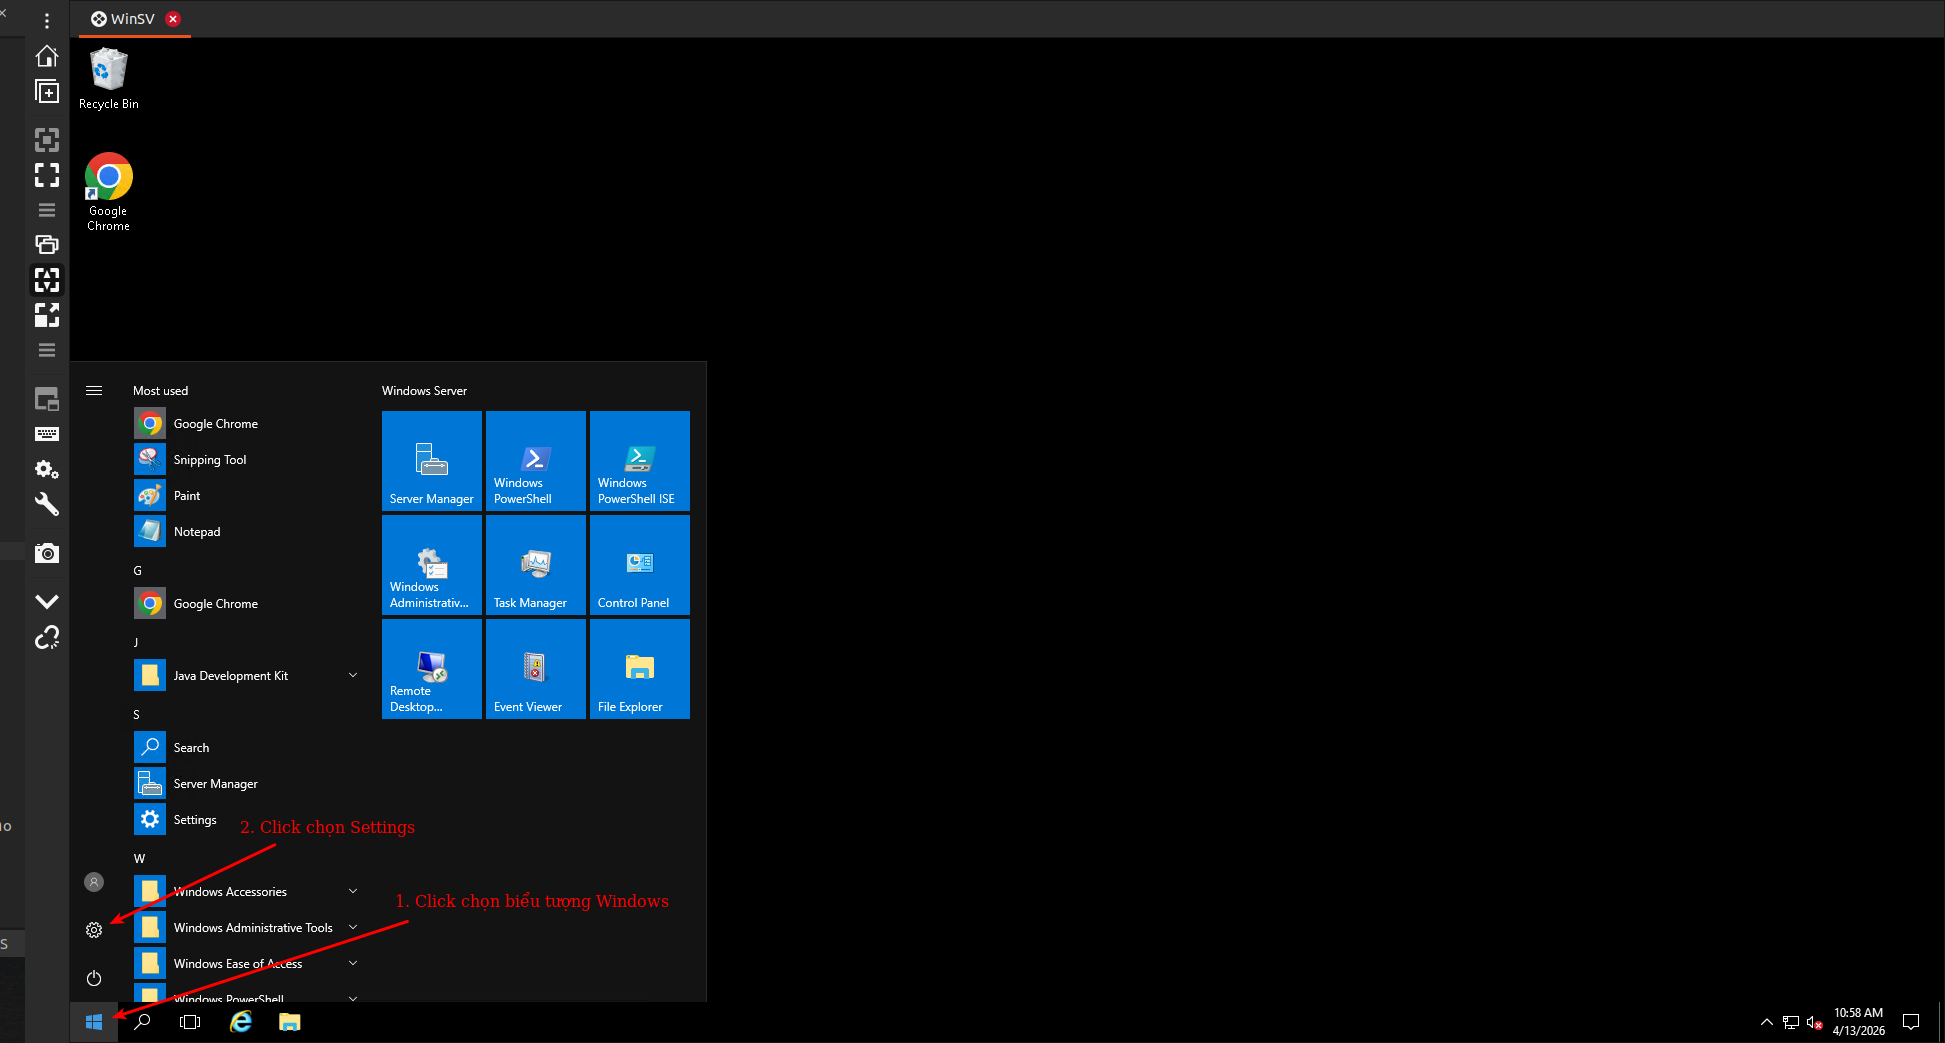1945x1043 pixels.
Task: Click the 'Most used' list heading
Action: (160, 391)
